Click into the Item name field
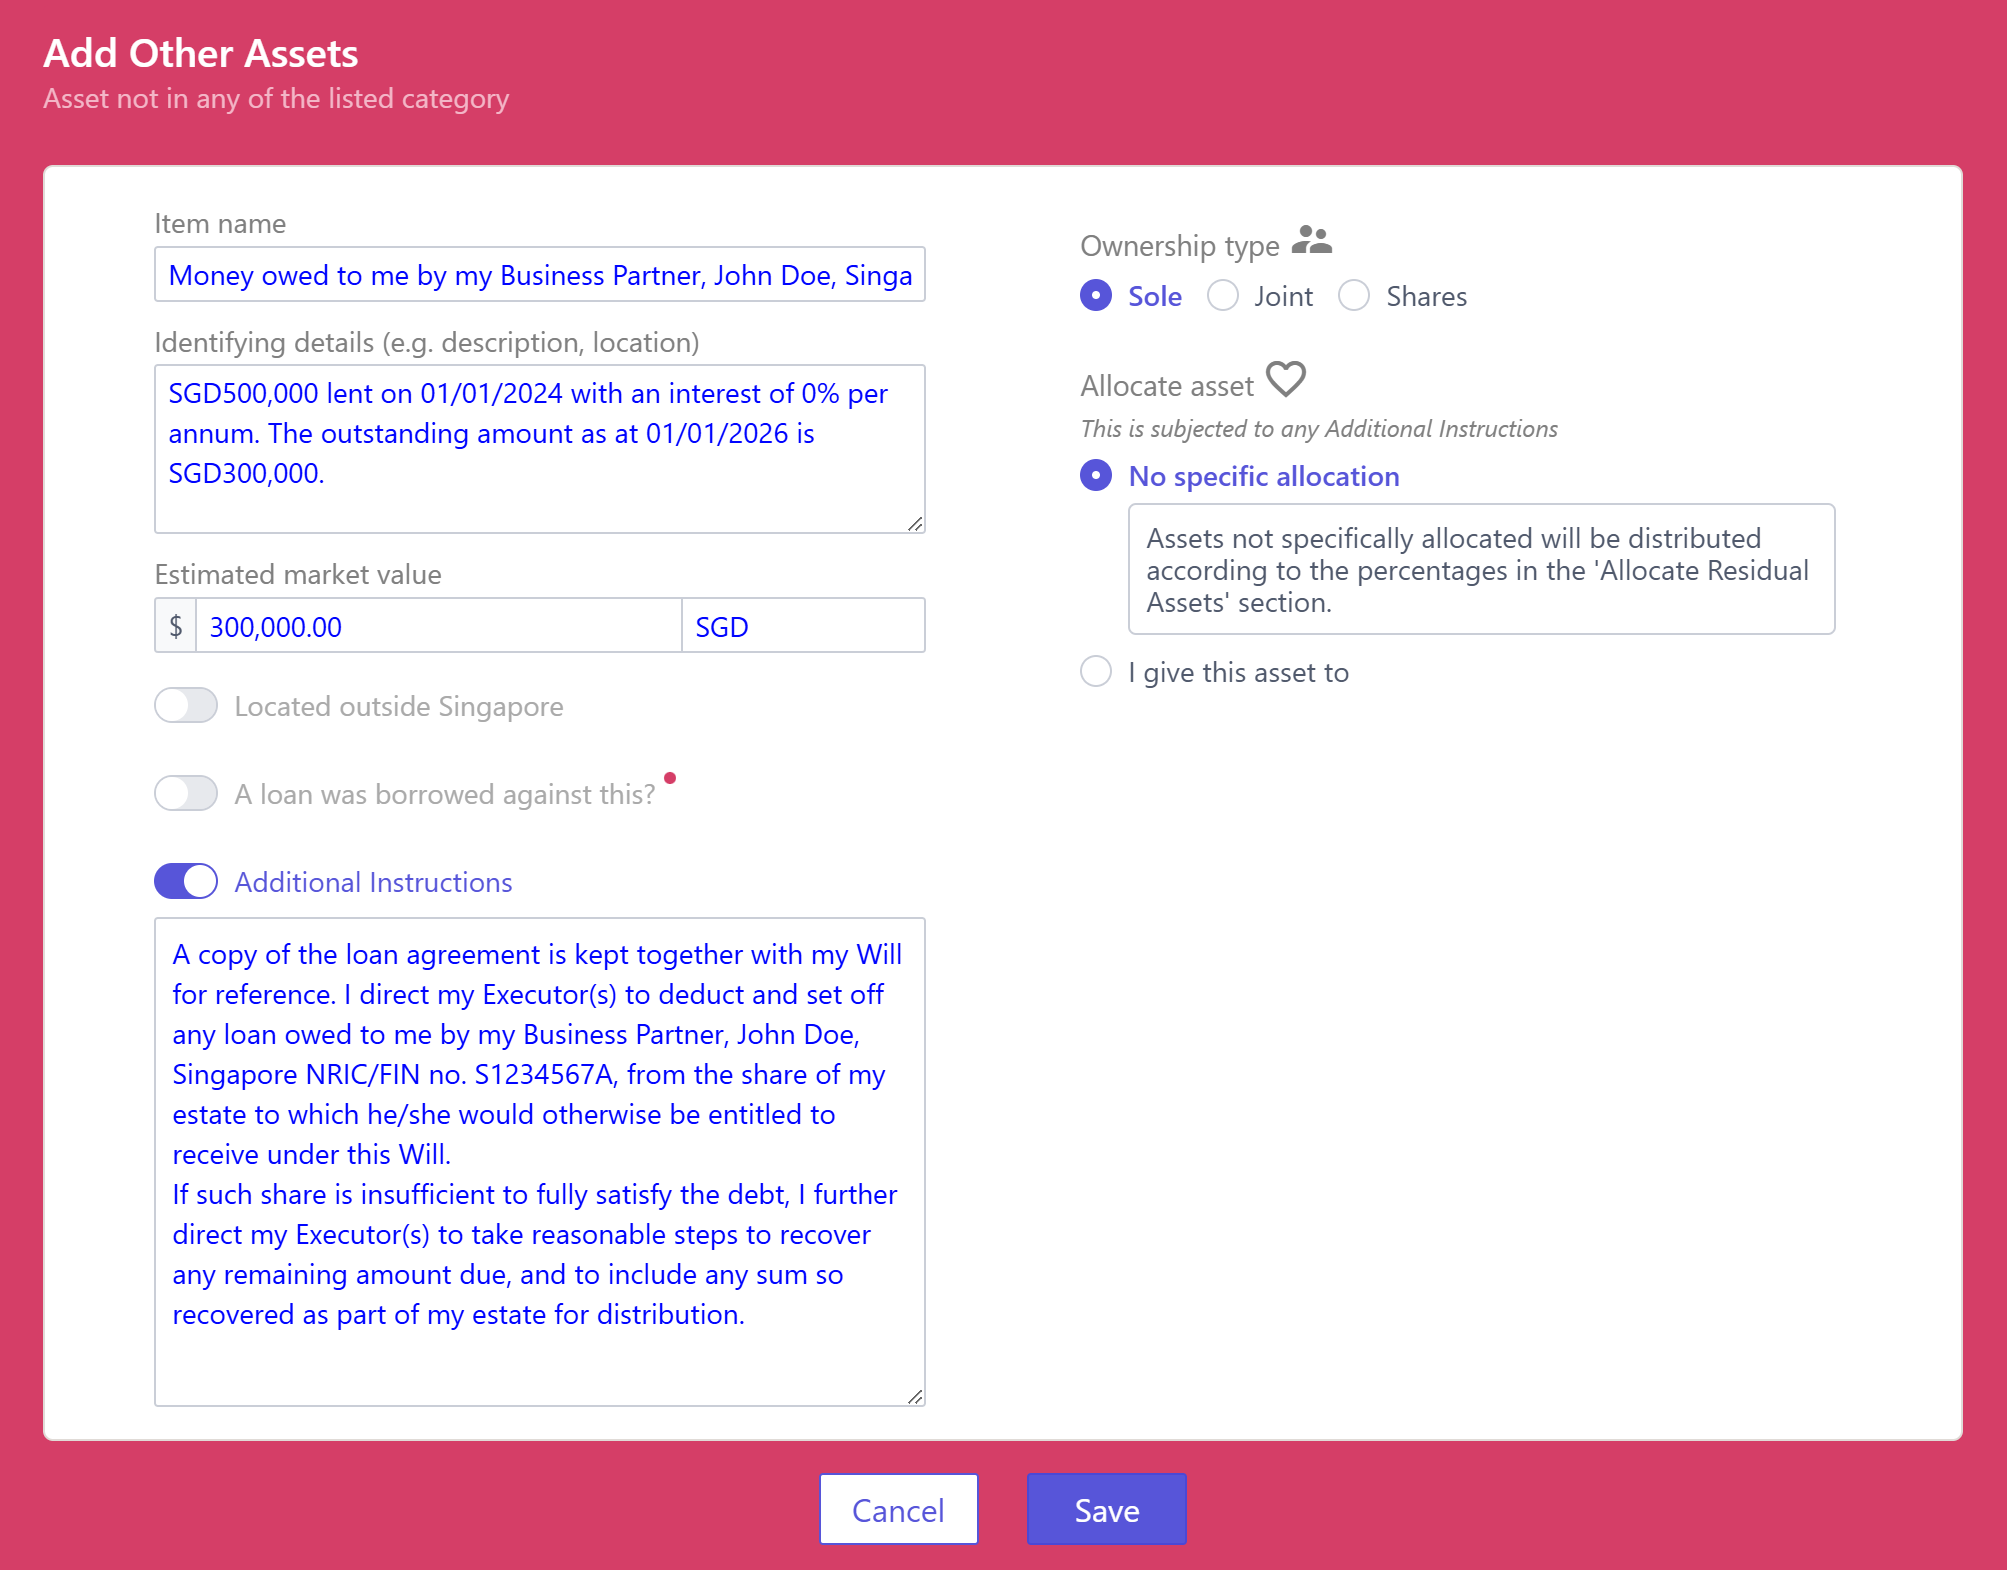The height and width of the screenshot is (1570, 2007). click(539, 275)
